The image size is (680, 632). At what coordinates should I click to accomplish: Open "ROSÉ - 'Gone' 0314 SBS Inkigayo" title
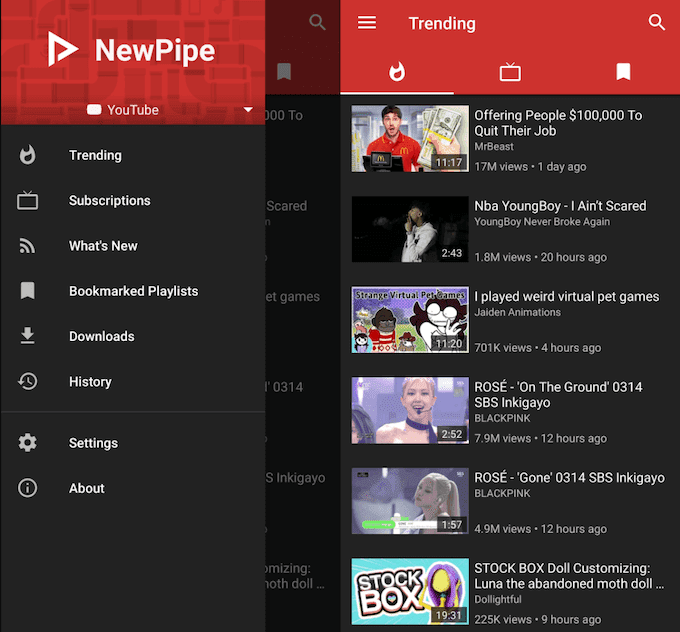(569, 478)
